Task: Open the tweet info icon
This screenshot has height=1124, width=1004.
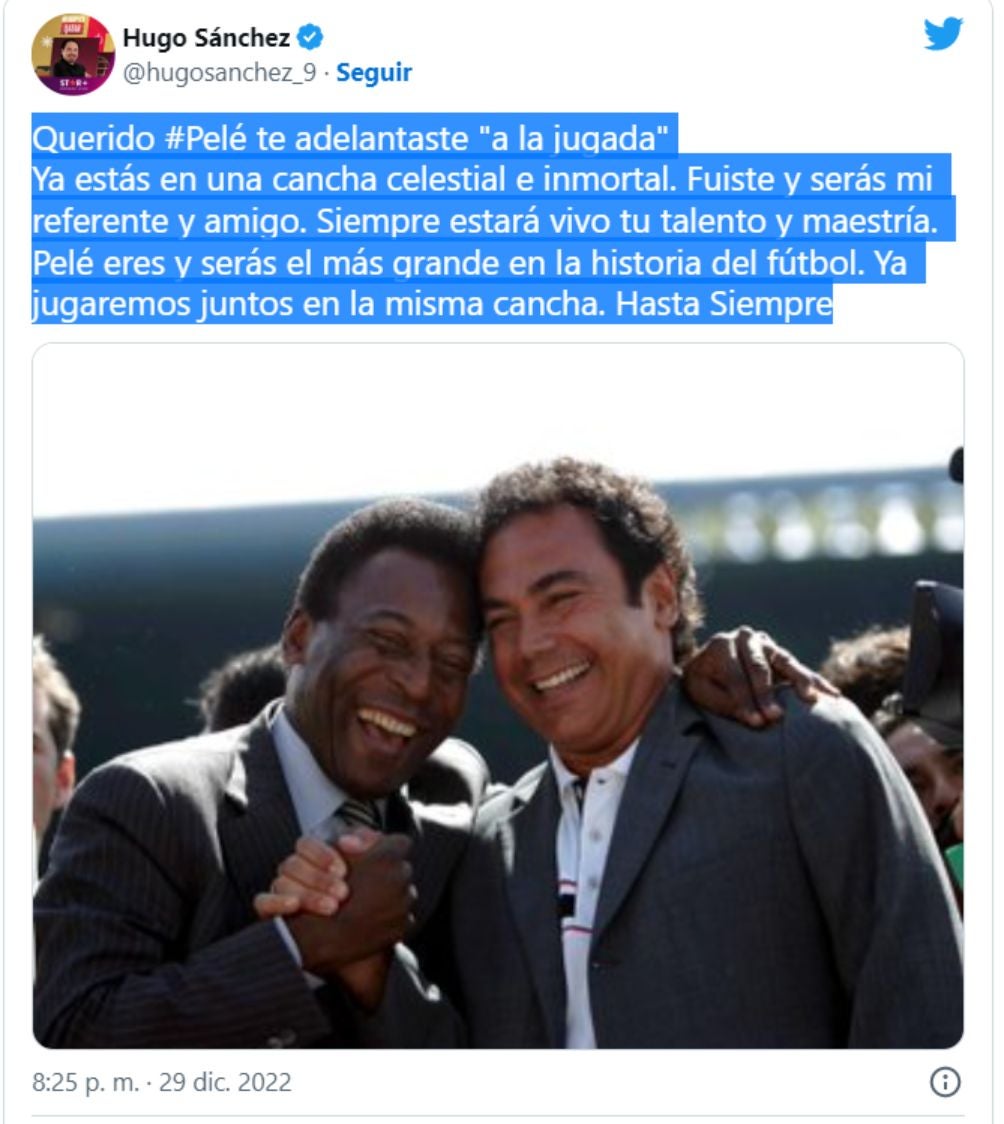Action: (x=945, y=1082)
